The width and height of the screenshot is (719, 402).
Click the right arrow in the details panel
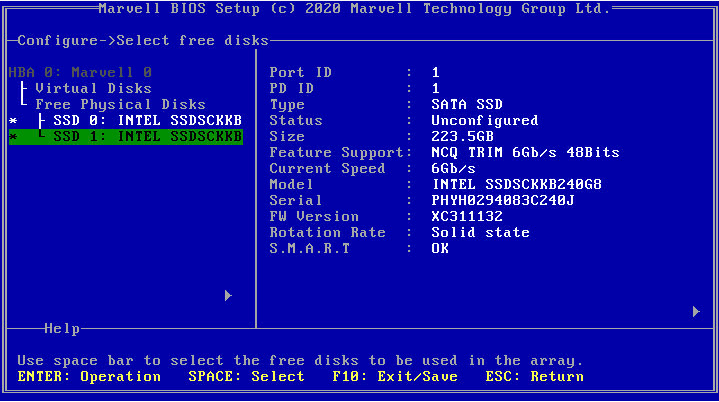click(x=696, y=312)
